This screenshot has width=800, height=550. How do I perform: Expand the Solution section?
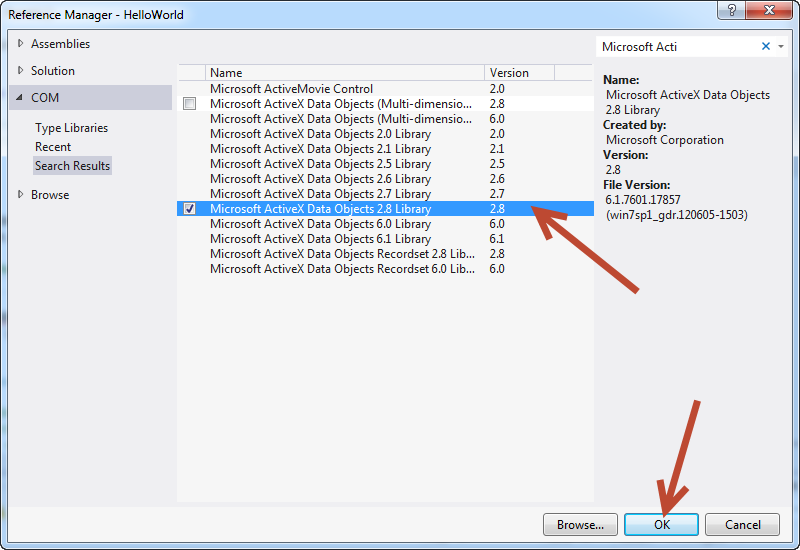click(x=20, y=70)
